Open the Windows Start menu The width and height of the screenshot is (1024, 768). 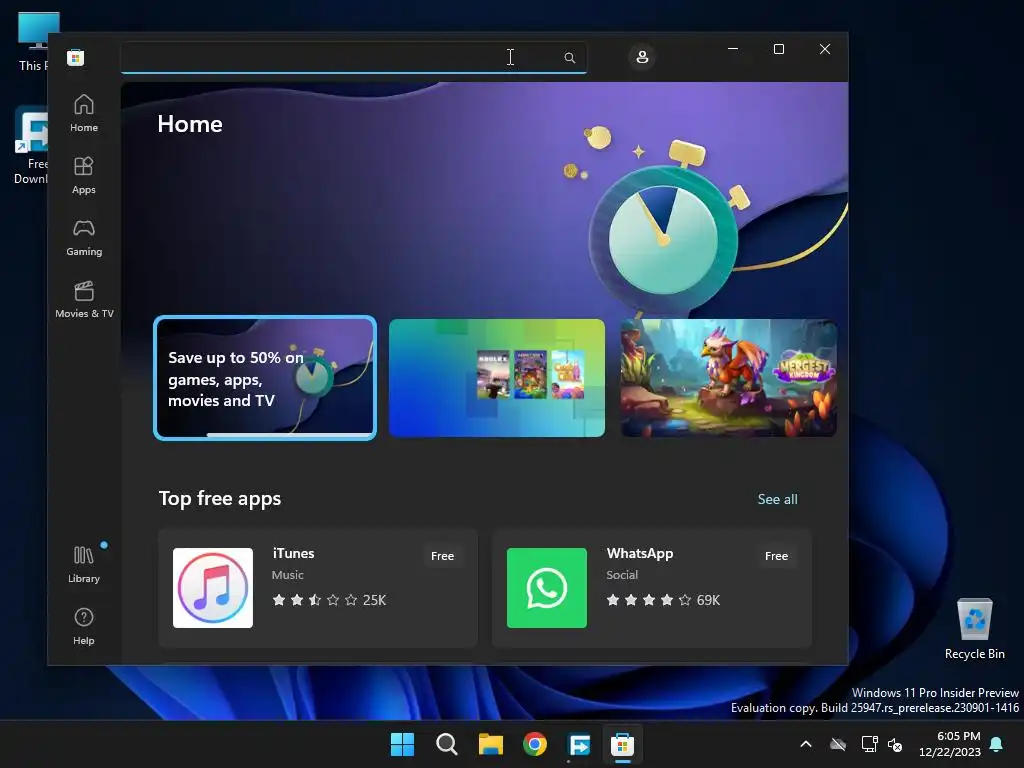pyautogui.click(x=402, y=744)
